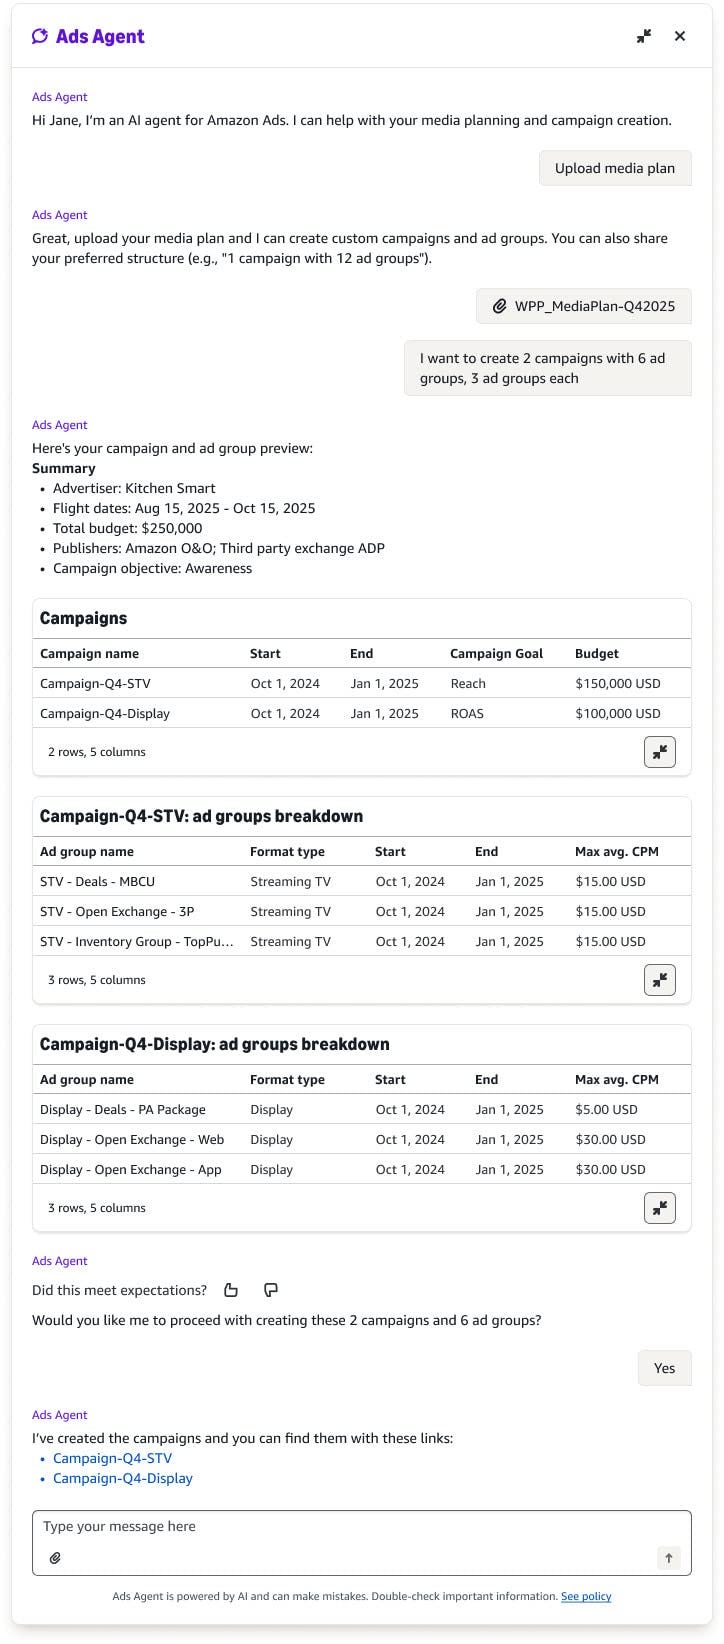
Task: Expand the Campaign-Q4-STV ad groups table
Action: (x=659, y=979)
